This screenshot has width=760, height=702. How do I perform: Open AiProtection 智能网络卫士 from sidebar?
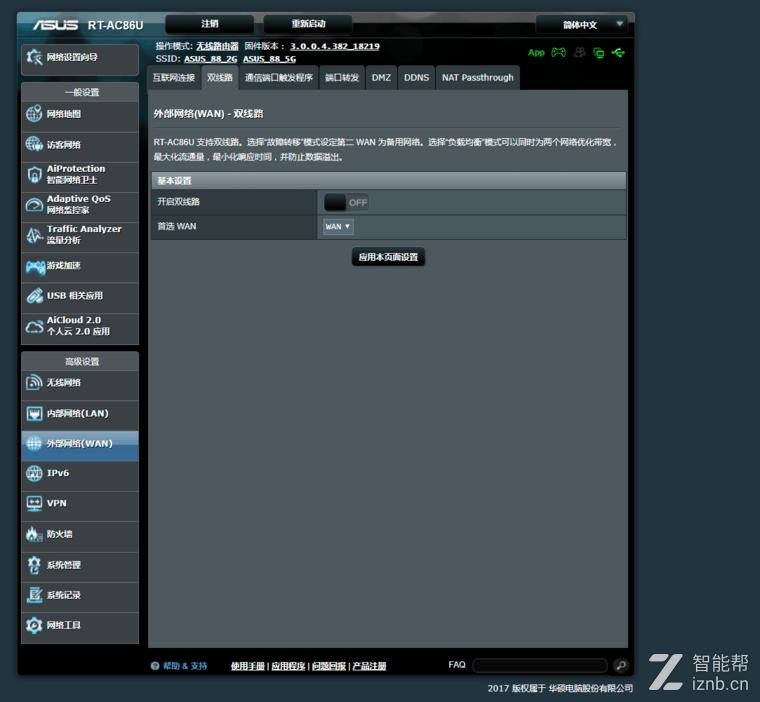click(x=80, y=175)
